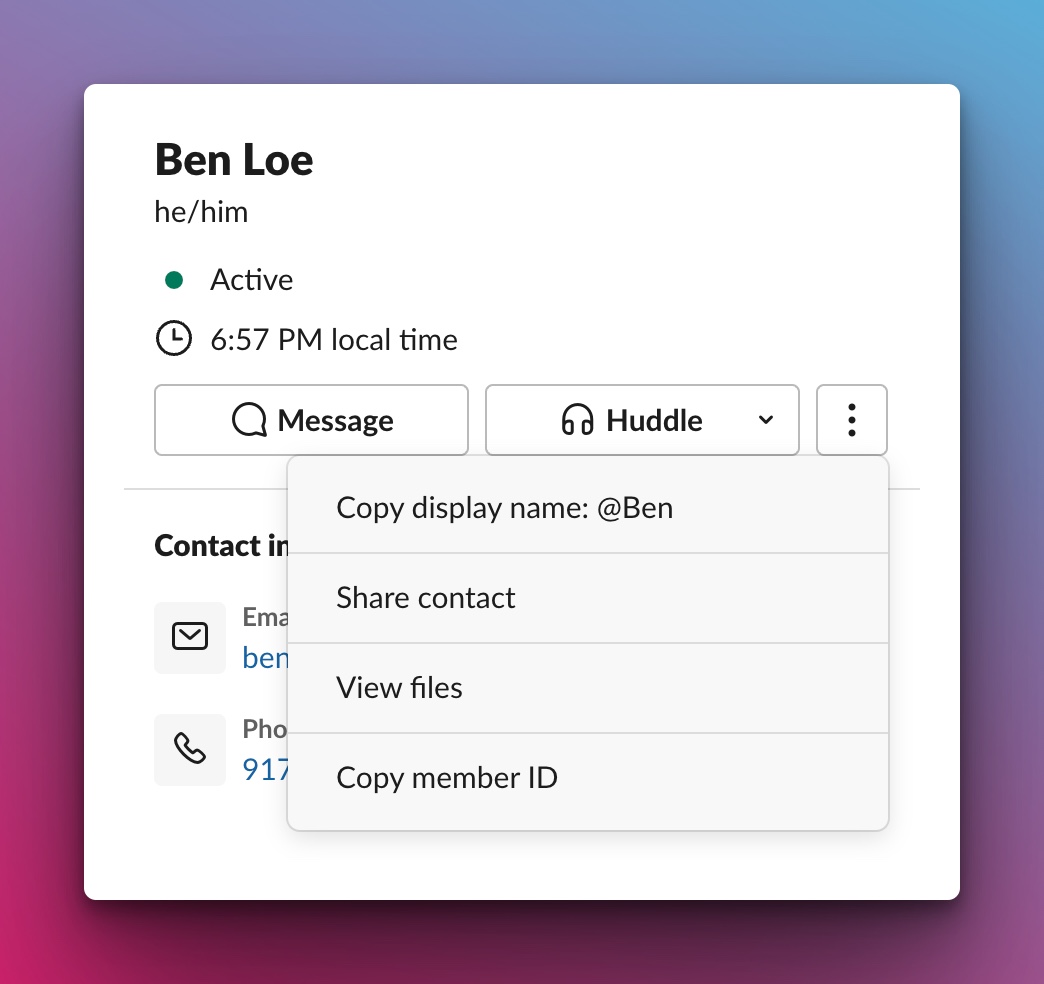Click the Contact information heading
This screenshot has height=984, width=1044.
221,546
